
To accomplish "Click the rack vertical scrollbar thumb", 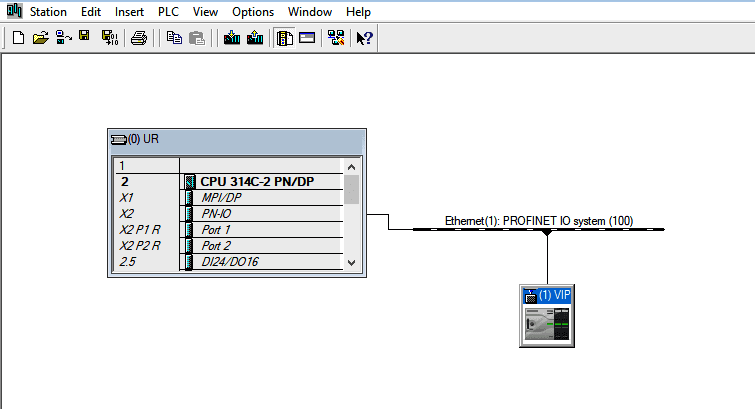I will (351, 189).
